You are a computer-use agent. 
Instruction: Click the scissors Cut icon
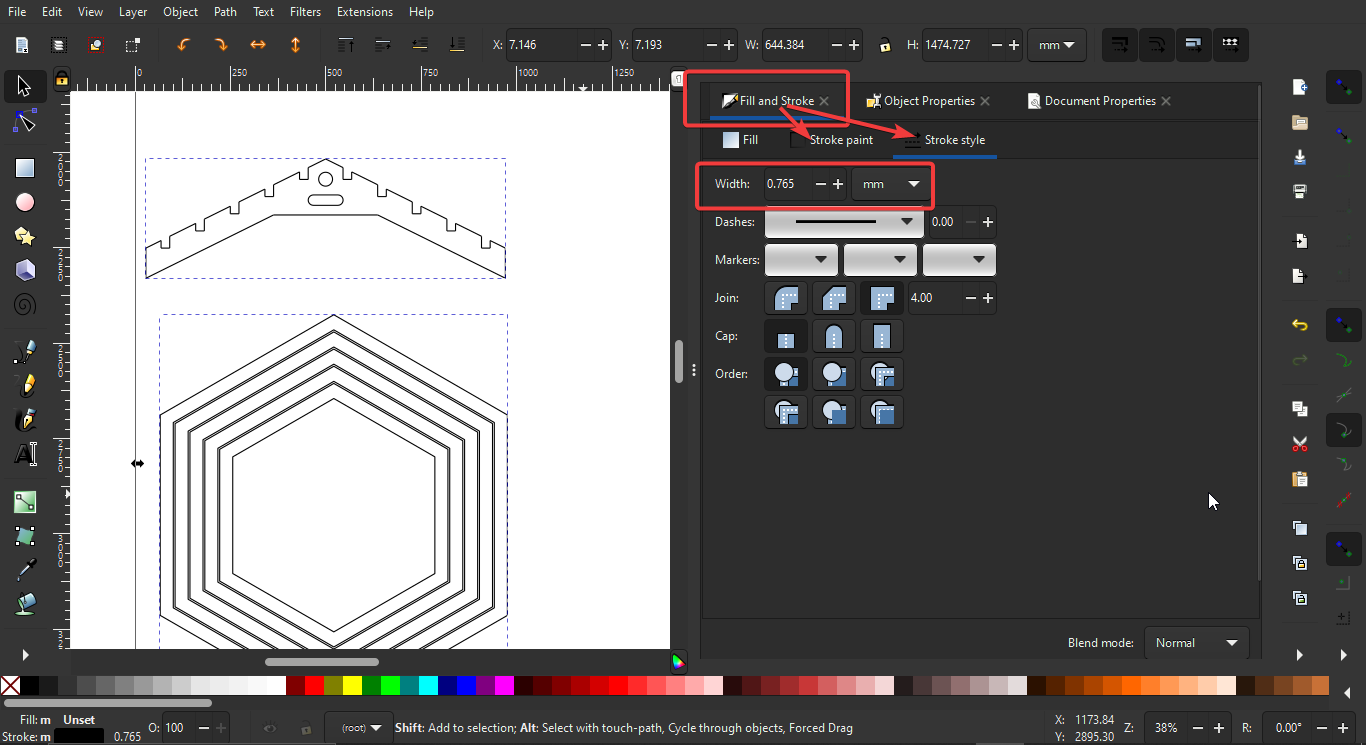(x=1299, y=443)
